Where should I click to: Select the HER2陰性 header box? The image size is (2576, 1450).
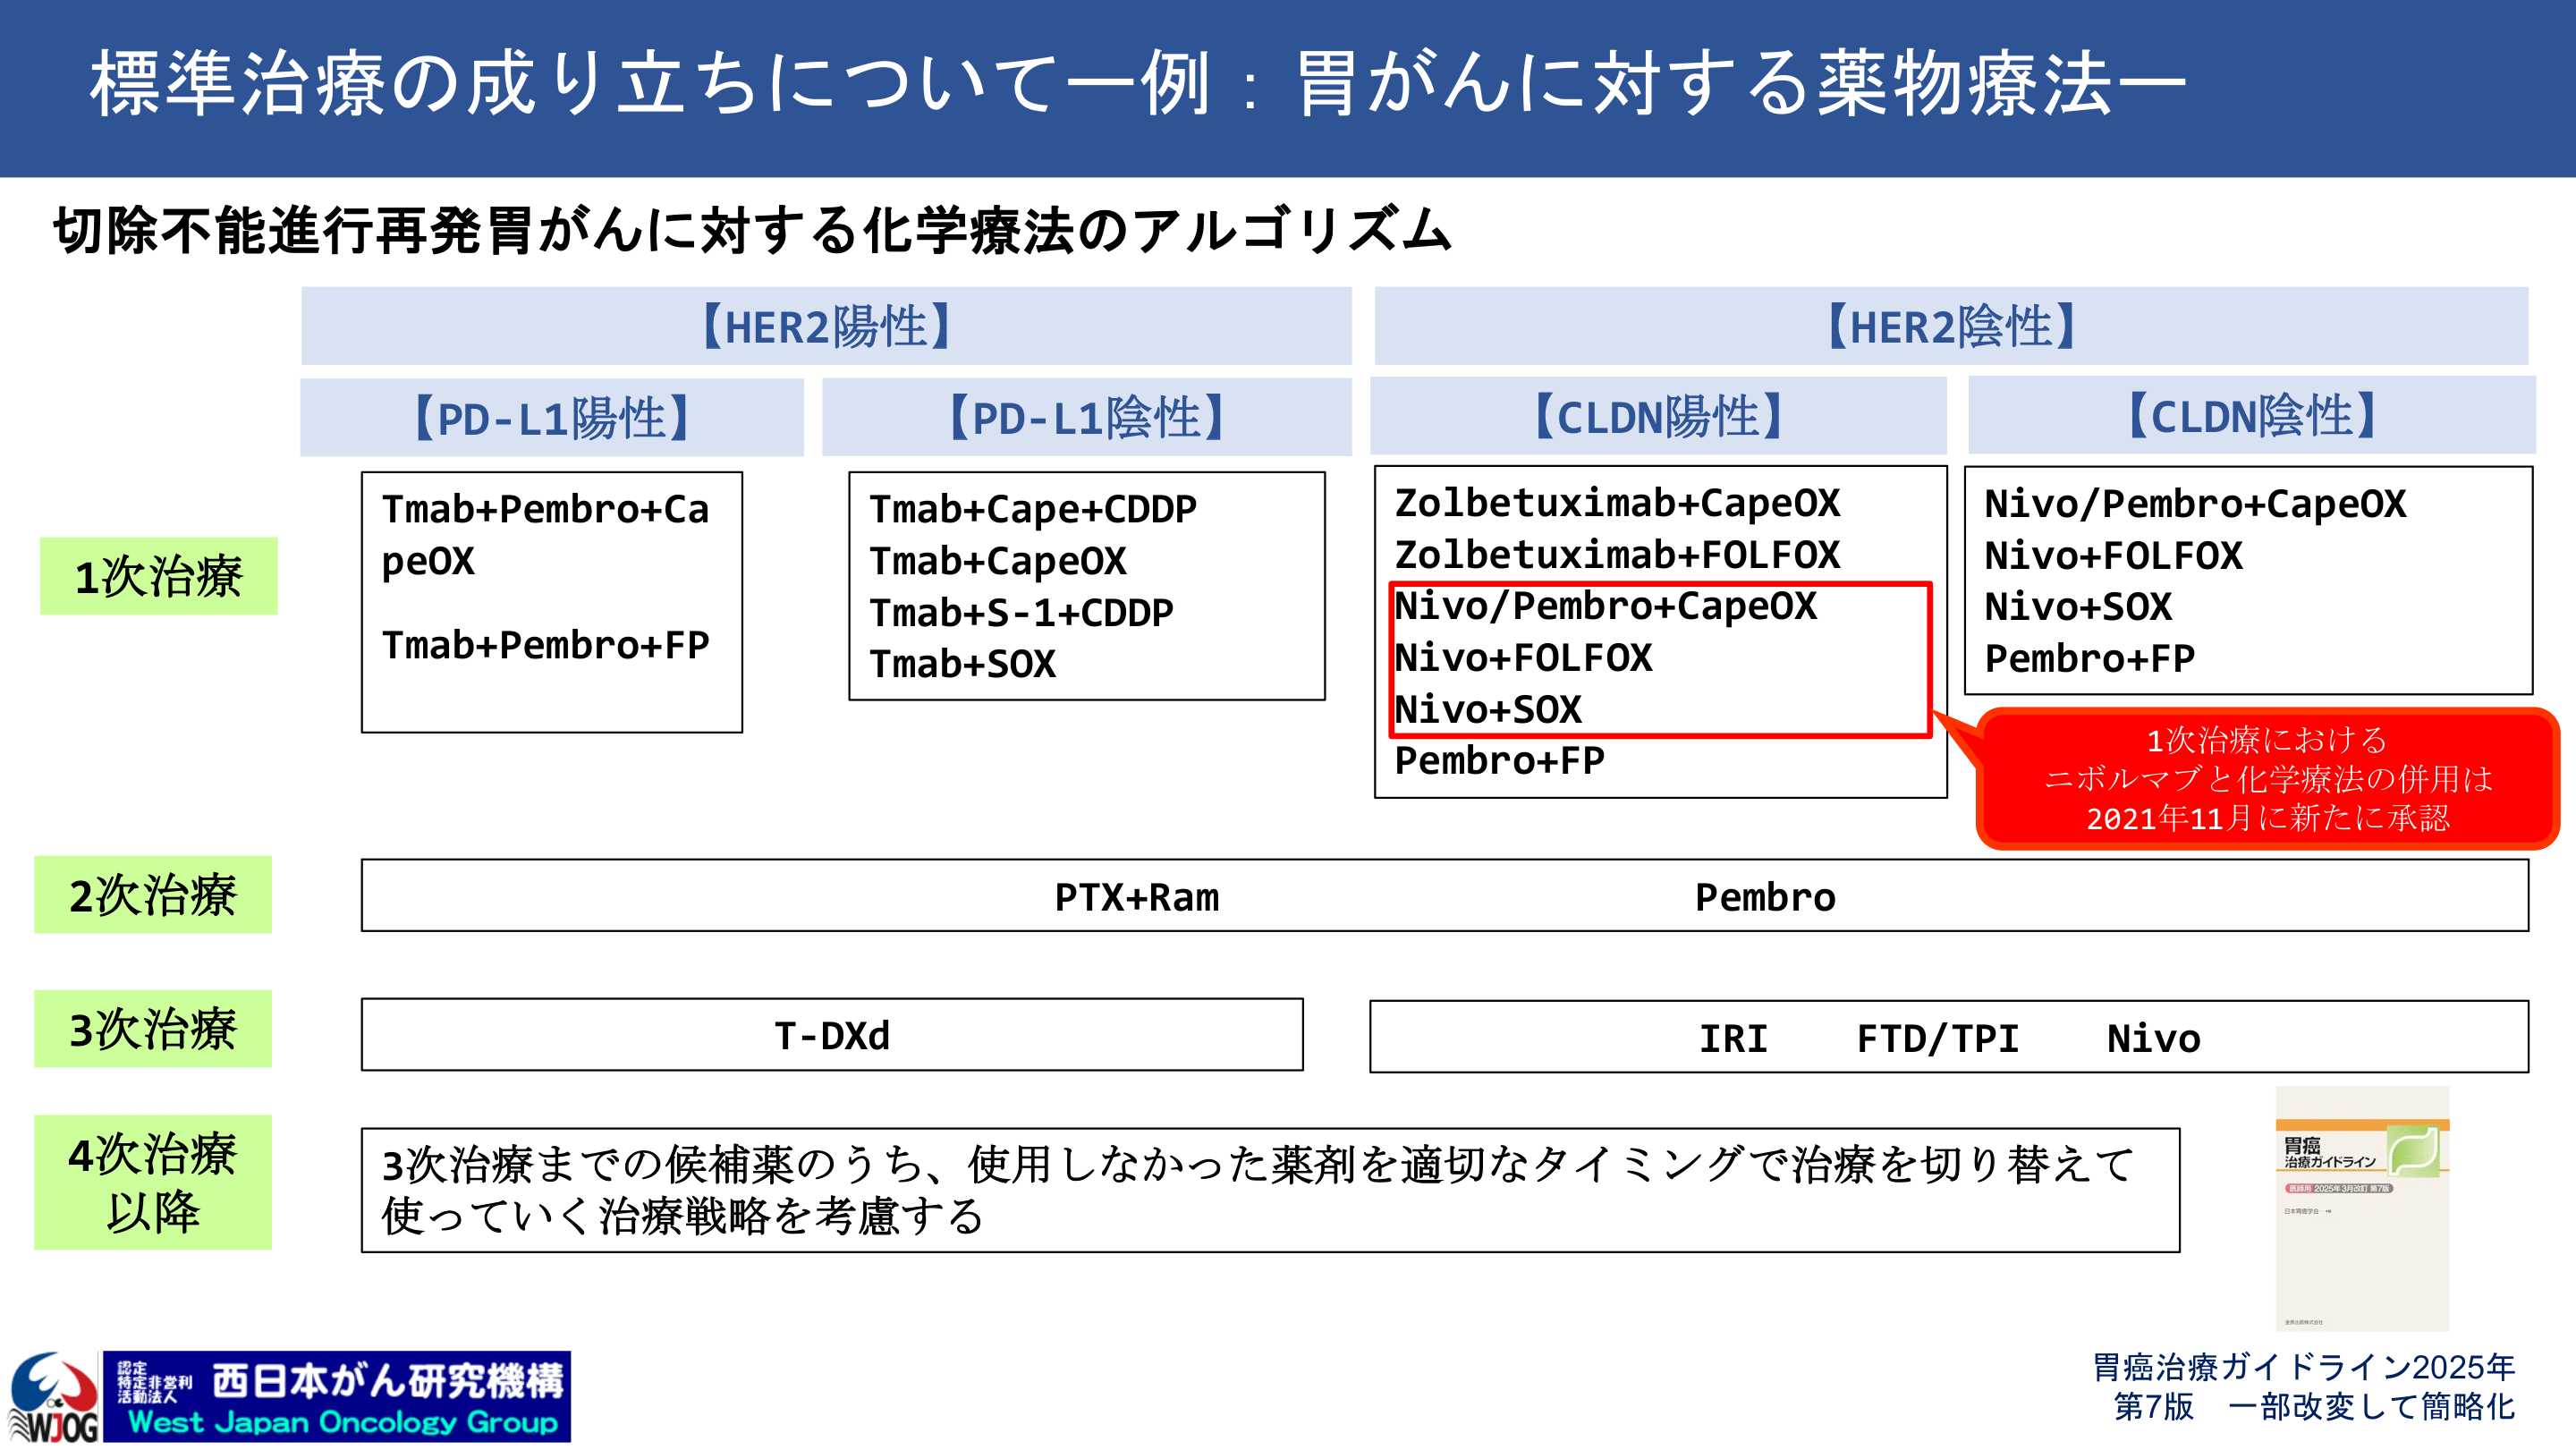(x=1951, y=326)
